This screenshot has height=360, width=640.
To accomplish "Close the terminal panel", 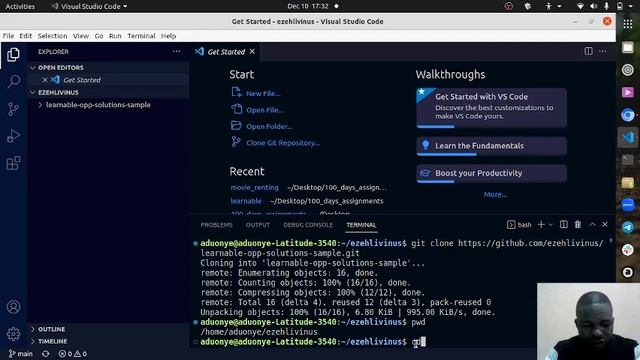I will 605,224.
